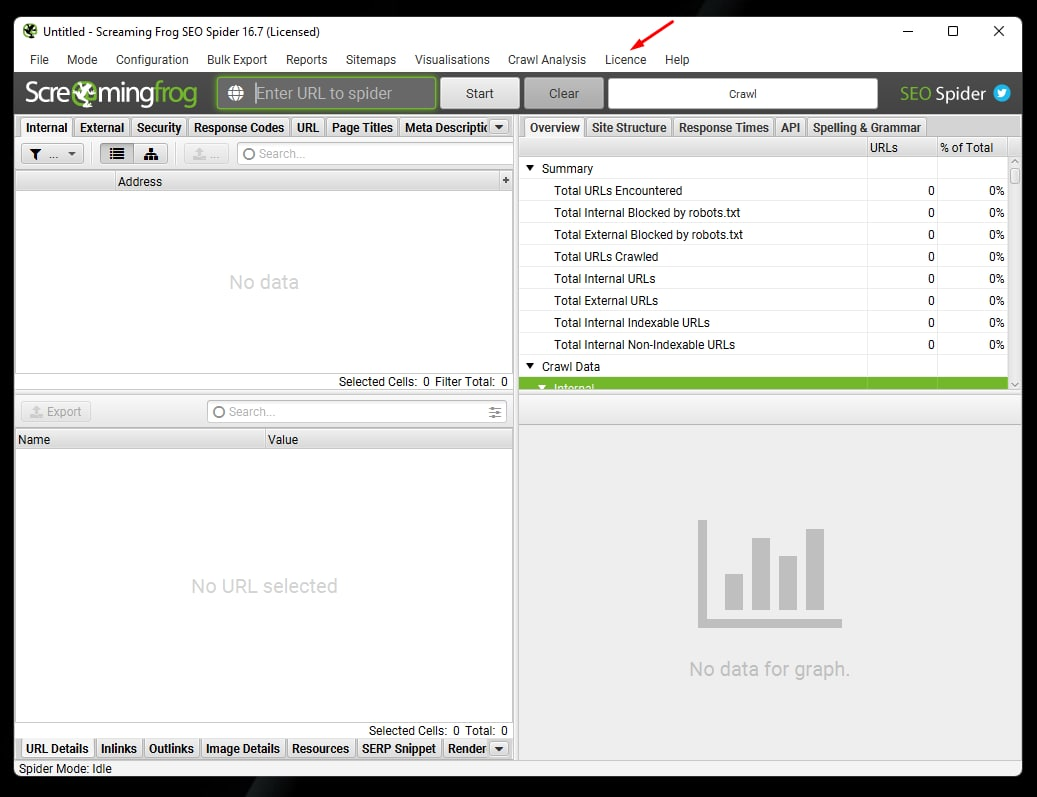1037x797 pixels.
Task: Open the Configuration menu
Action: pyautogui.click(x=152, y=60)
